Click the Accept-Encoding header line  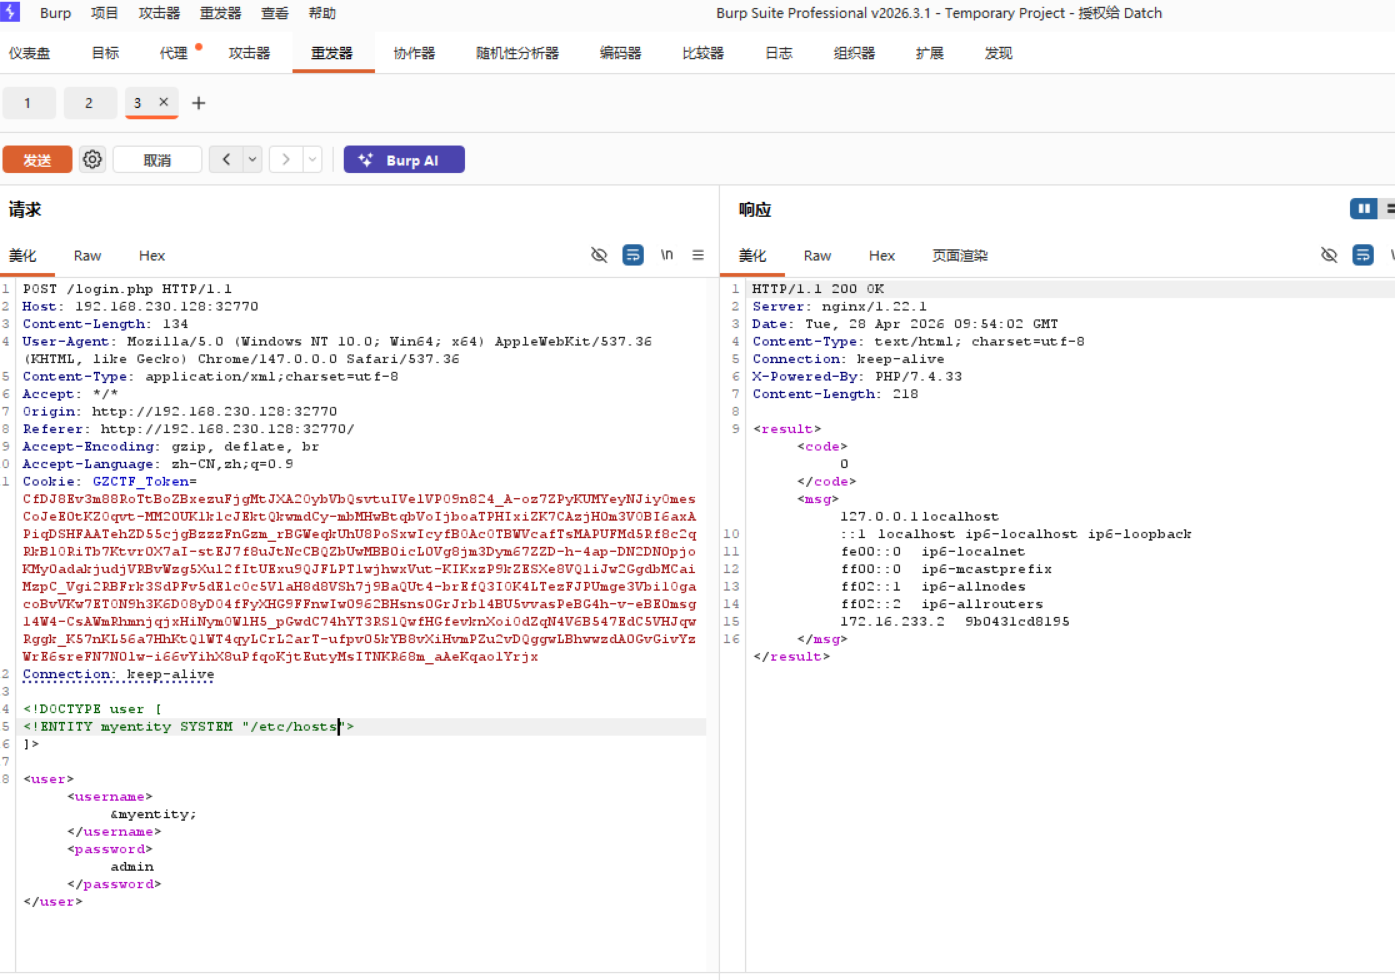[171, 446]
